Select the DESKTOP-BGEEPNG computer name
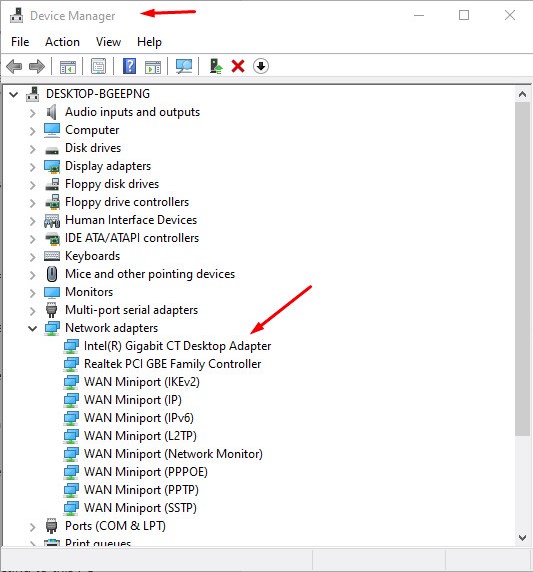 (x=98, y=94)
